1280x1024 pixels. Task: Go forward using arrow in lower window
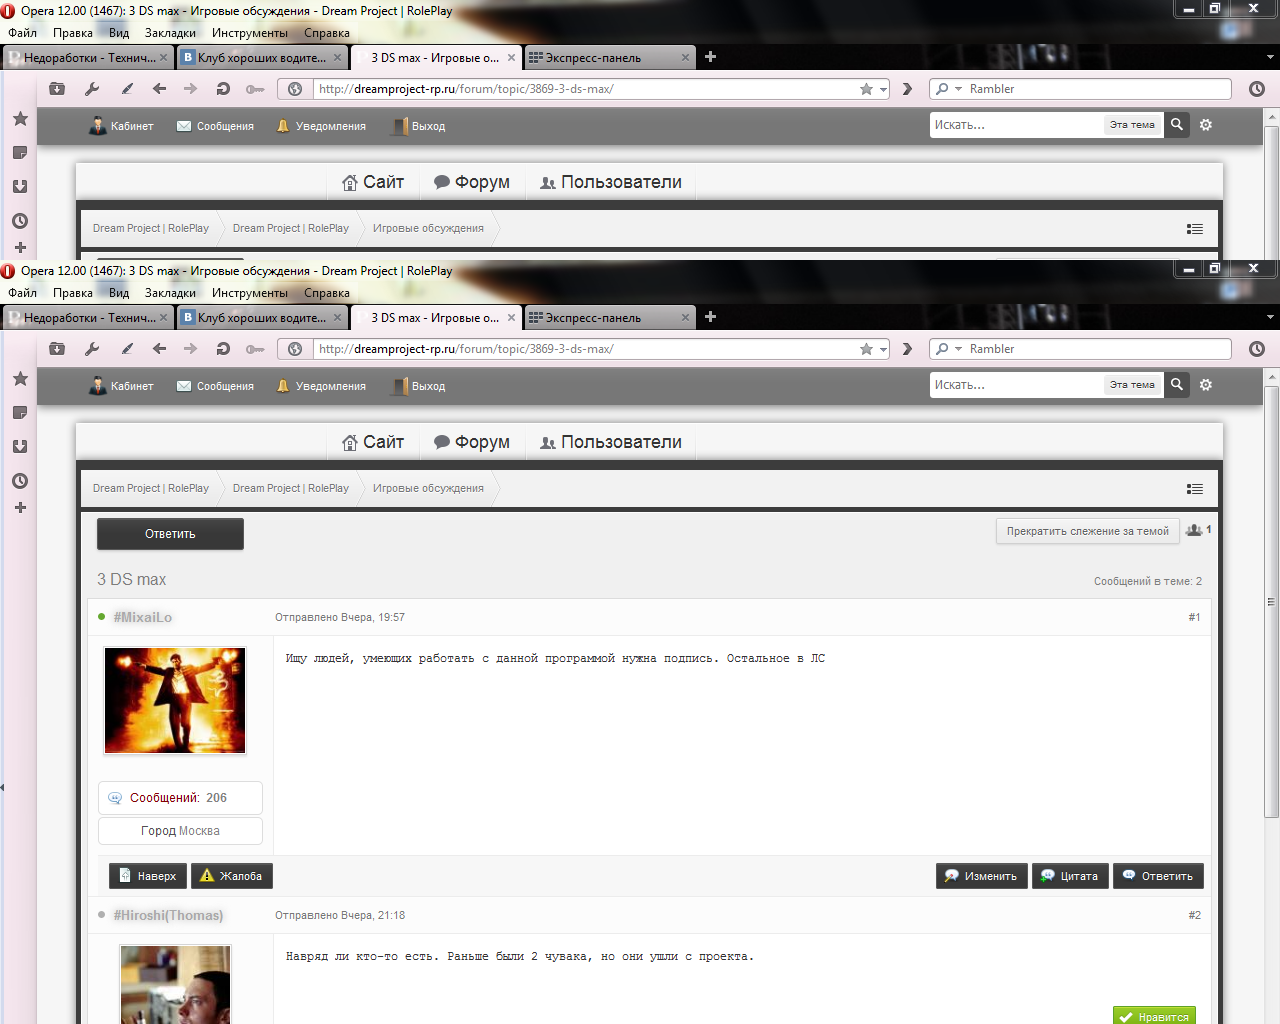click(190, 349)
